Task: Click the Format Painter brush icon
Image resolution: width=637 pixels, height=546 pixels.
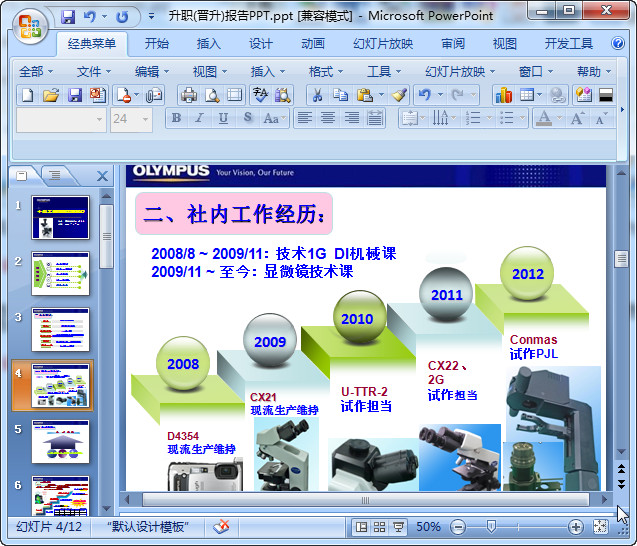Action: (399, 95)
